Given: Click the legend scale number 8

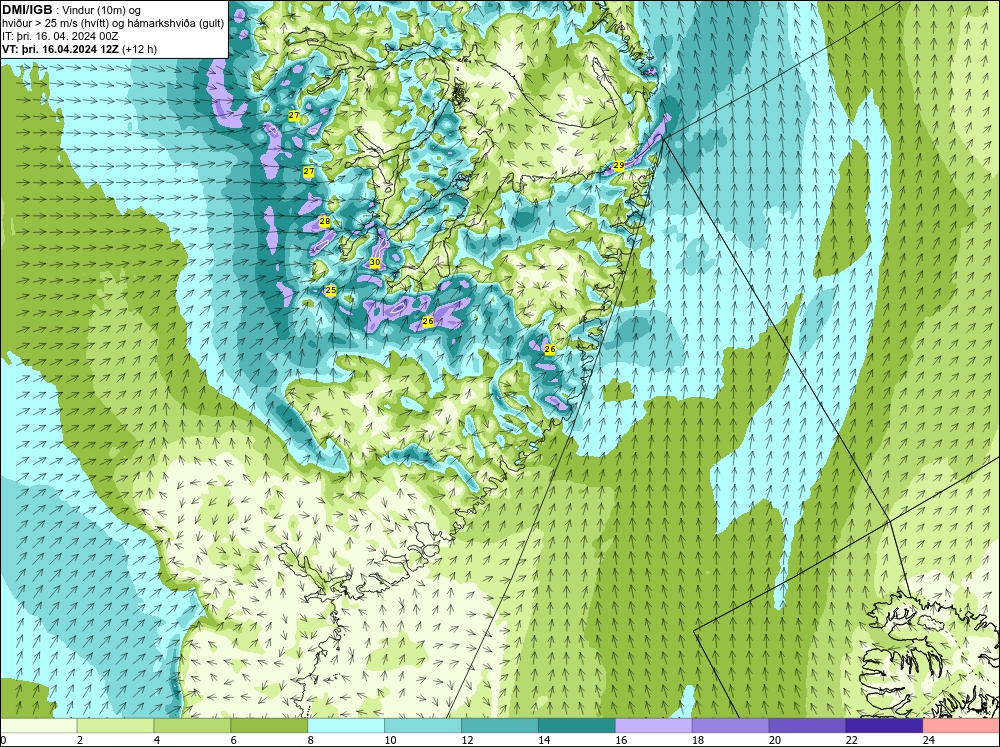Looking at the screenshot, I should 311,740.
